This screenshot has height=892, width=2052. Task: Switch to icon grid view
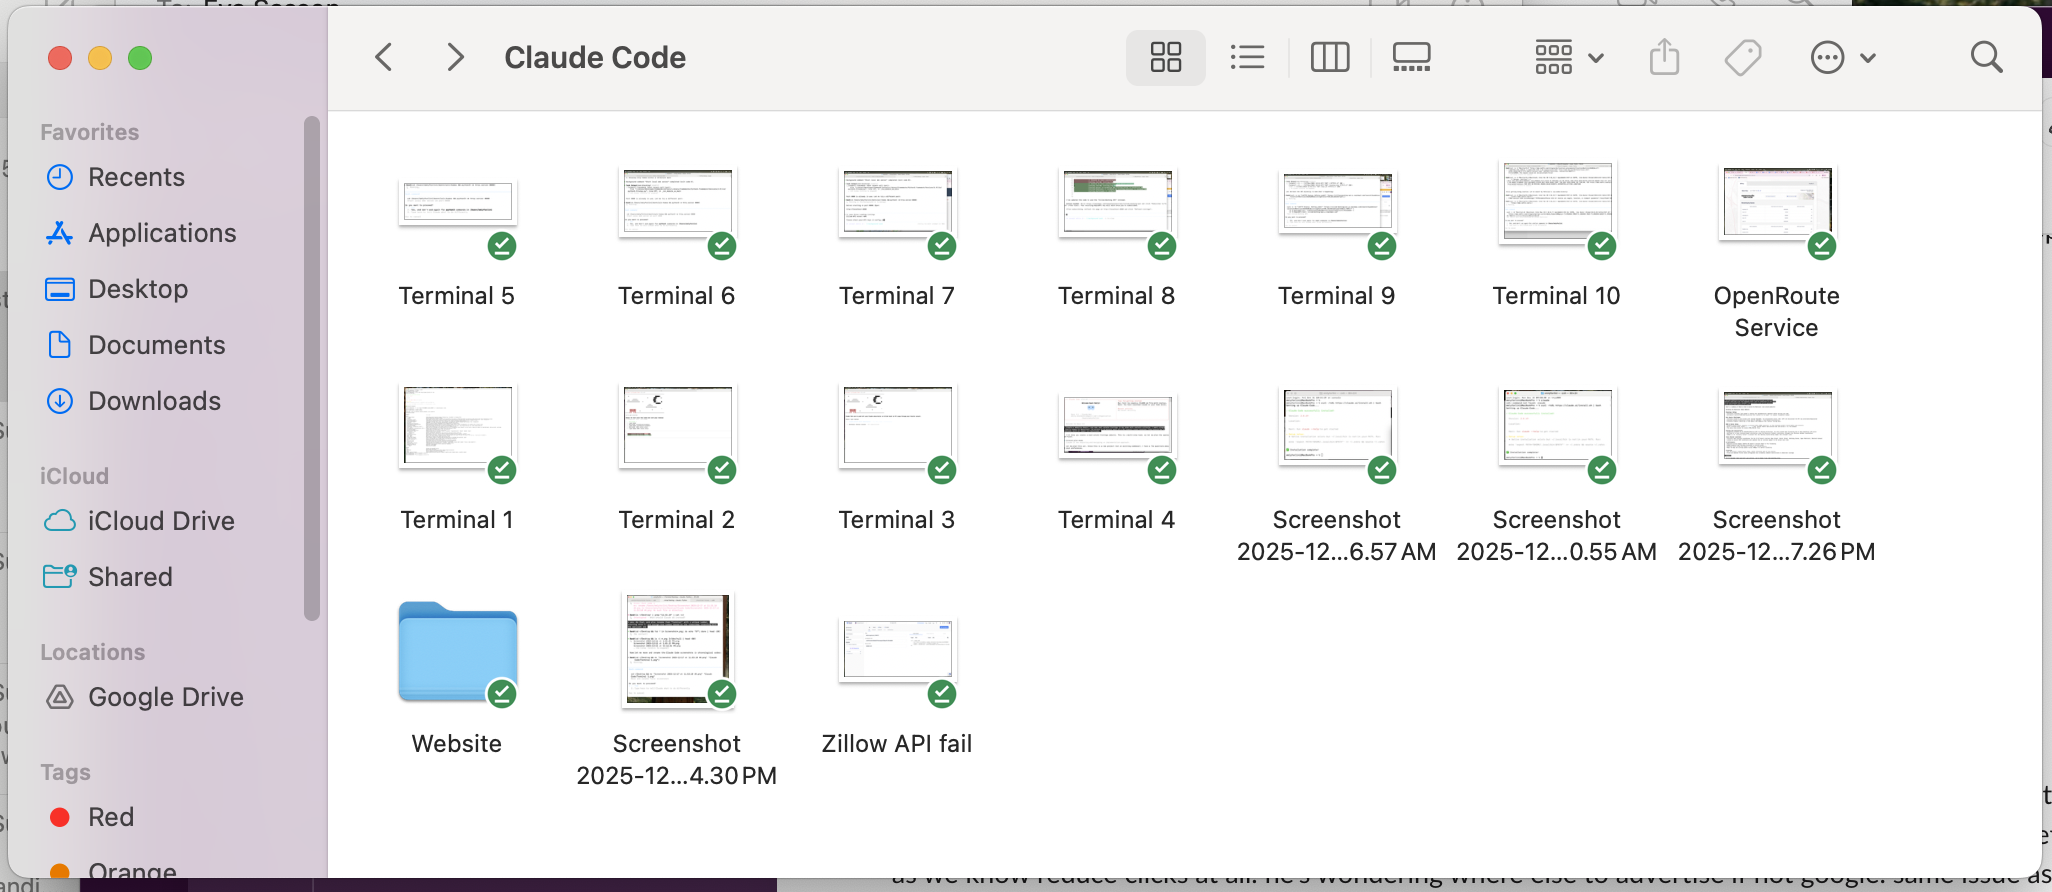[x=1165, y=58]
